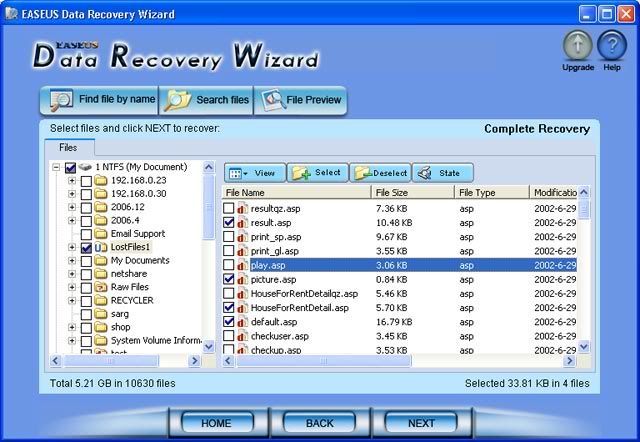
Task: Switch to the Files tab
Action: (x=69, y=147)
